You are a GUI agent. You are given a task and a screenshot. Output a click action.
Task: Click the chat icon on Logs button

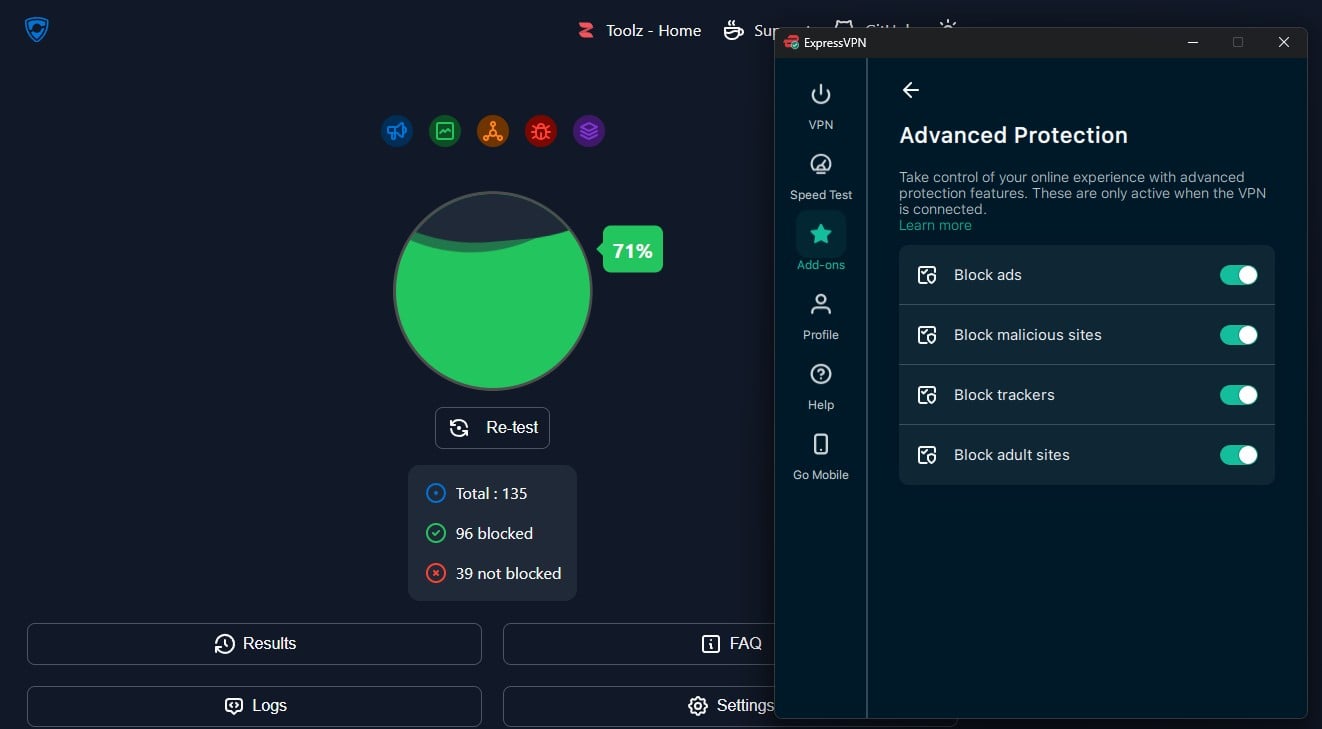[234, 706]
